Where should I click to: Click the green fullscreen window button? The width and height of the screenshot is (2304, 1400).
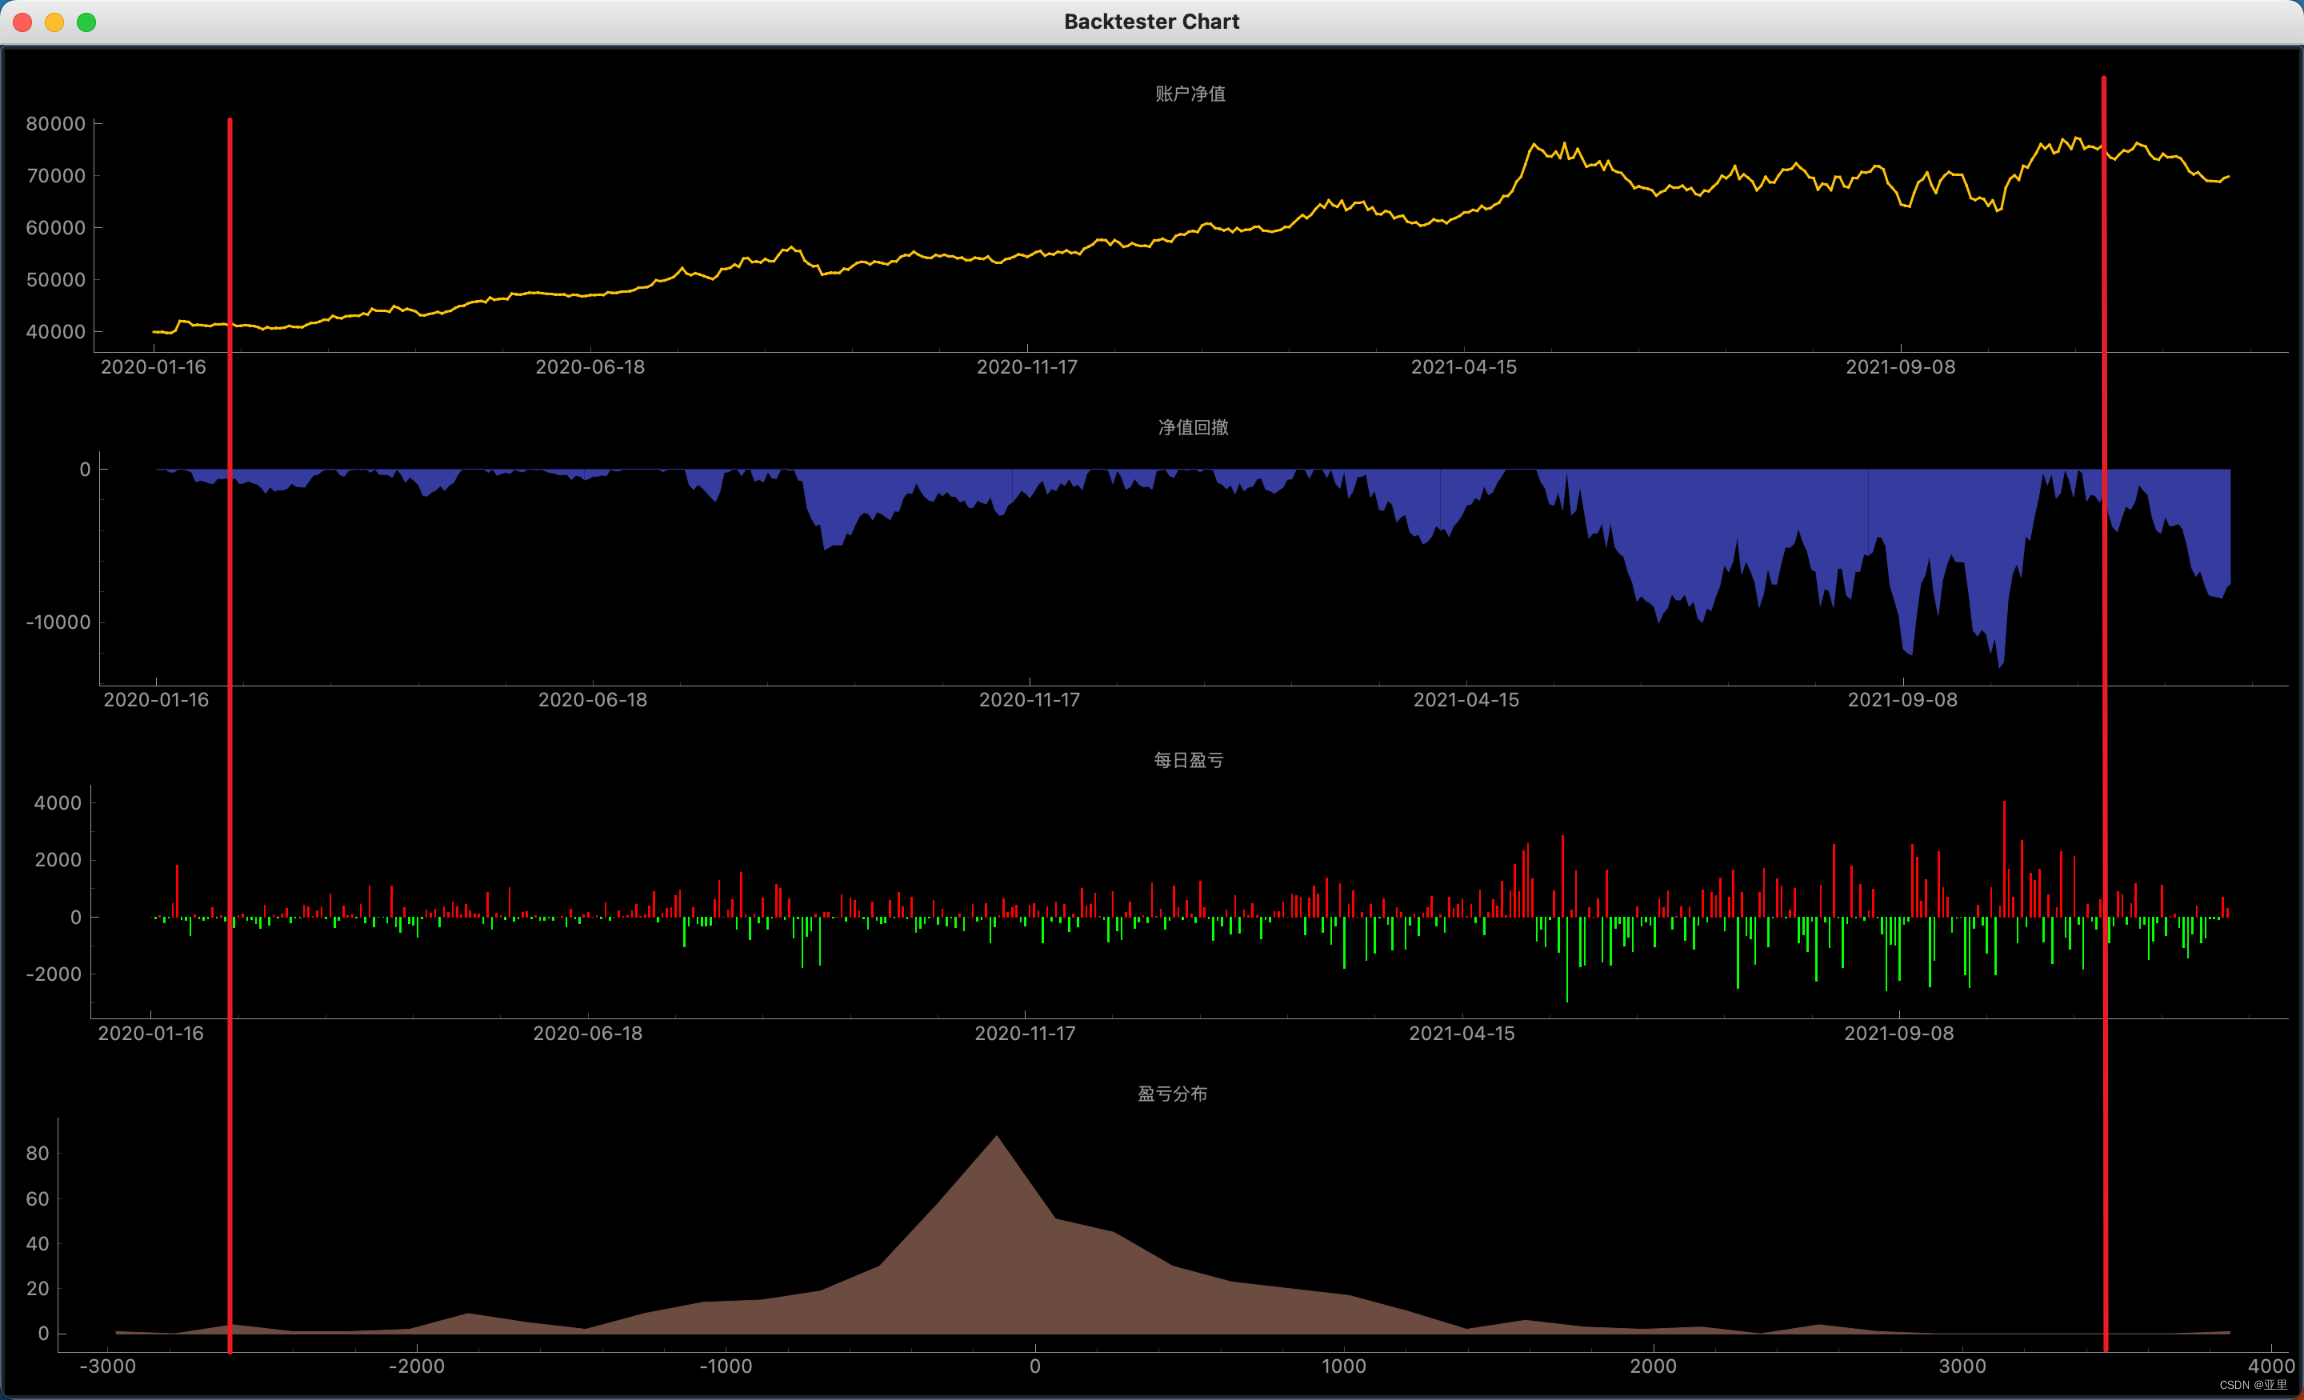click(87, 22)
